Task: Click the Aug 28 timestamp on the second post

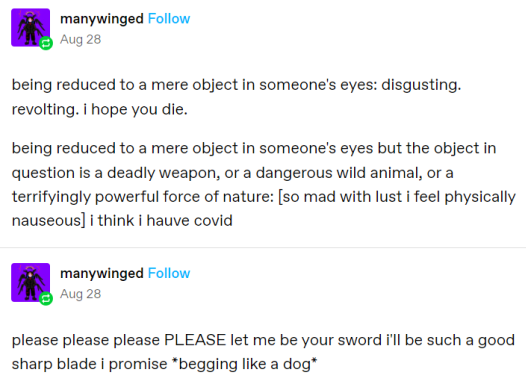Action: point(81,294)
